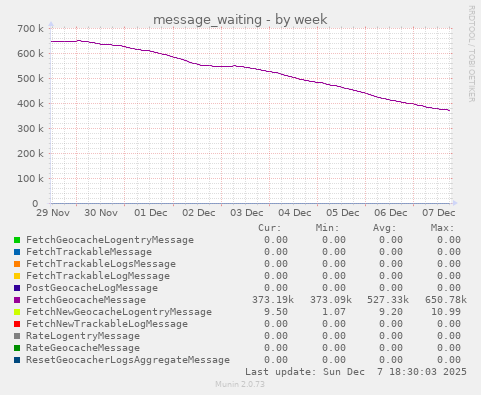
Task: Click the gray RateLogentryMessage legend swatch
Action: click(x=17, y=336)
